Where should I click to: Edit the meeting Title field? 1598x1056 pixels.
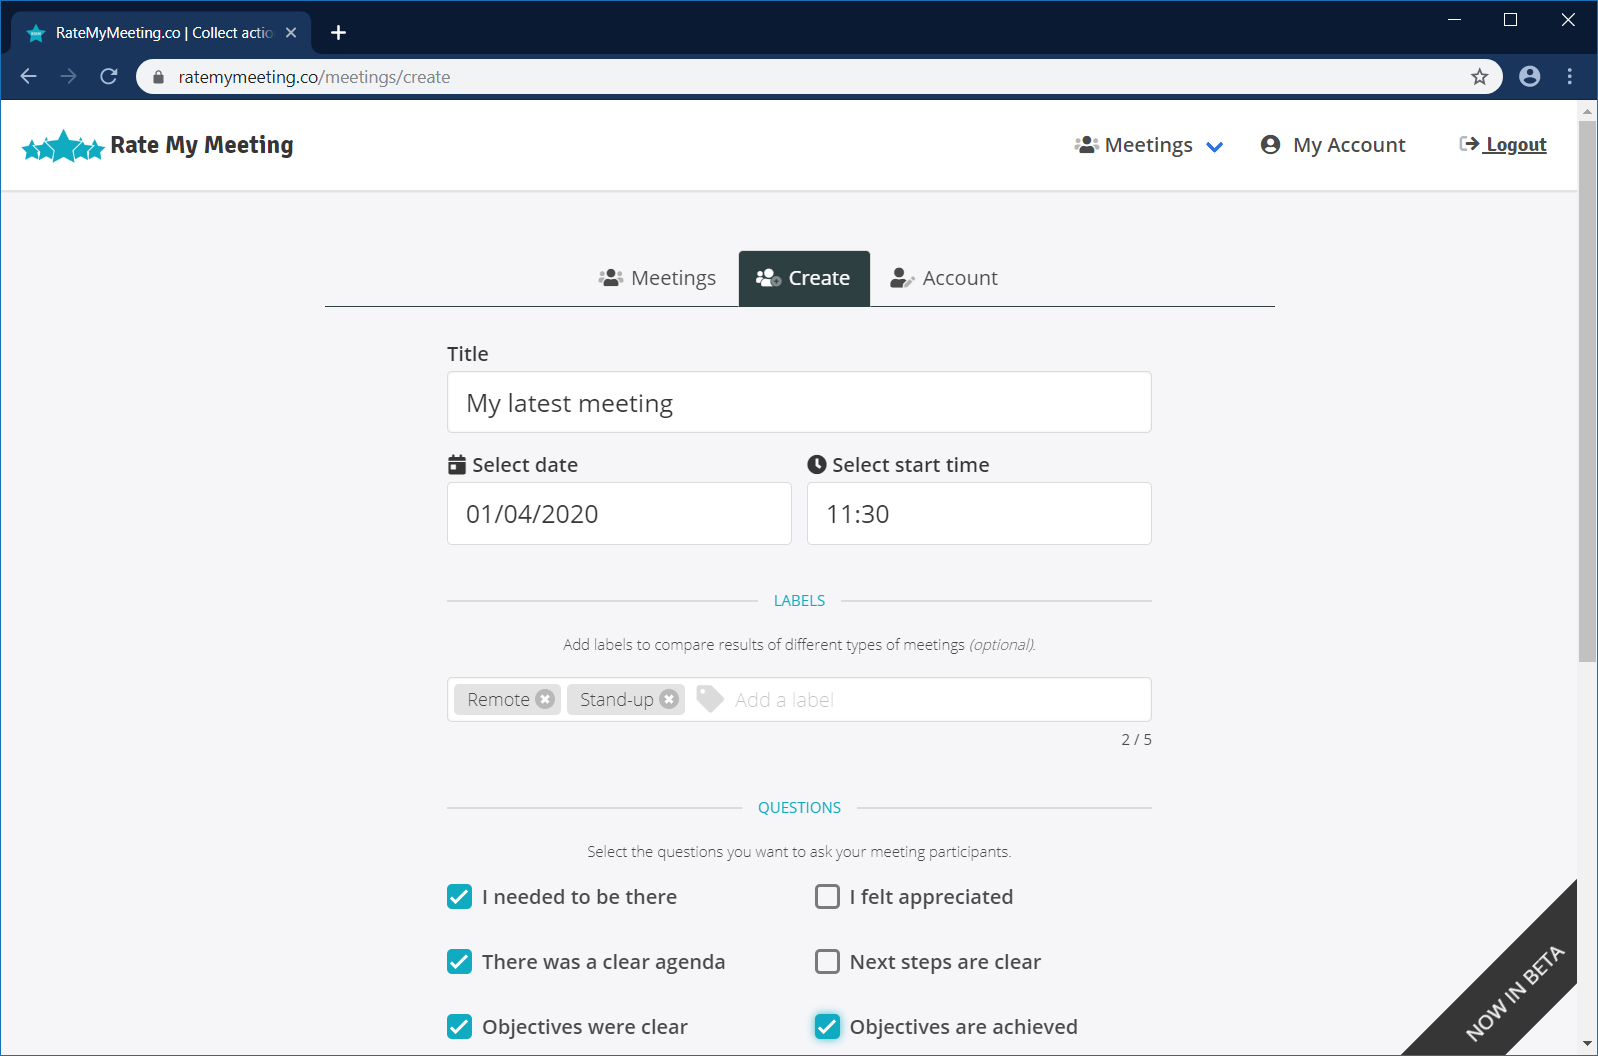pyautogui.click(x=799, y=402)
